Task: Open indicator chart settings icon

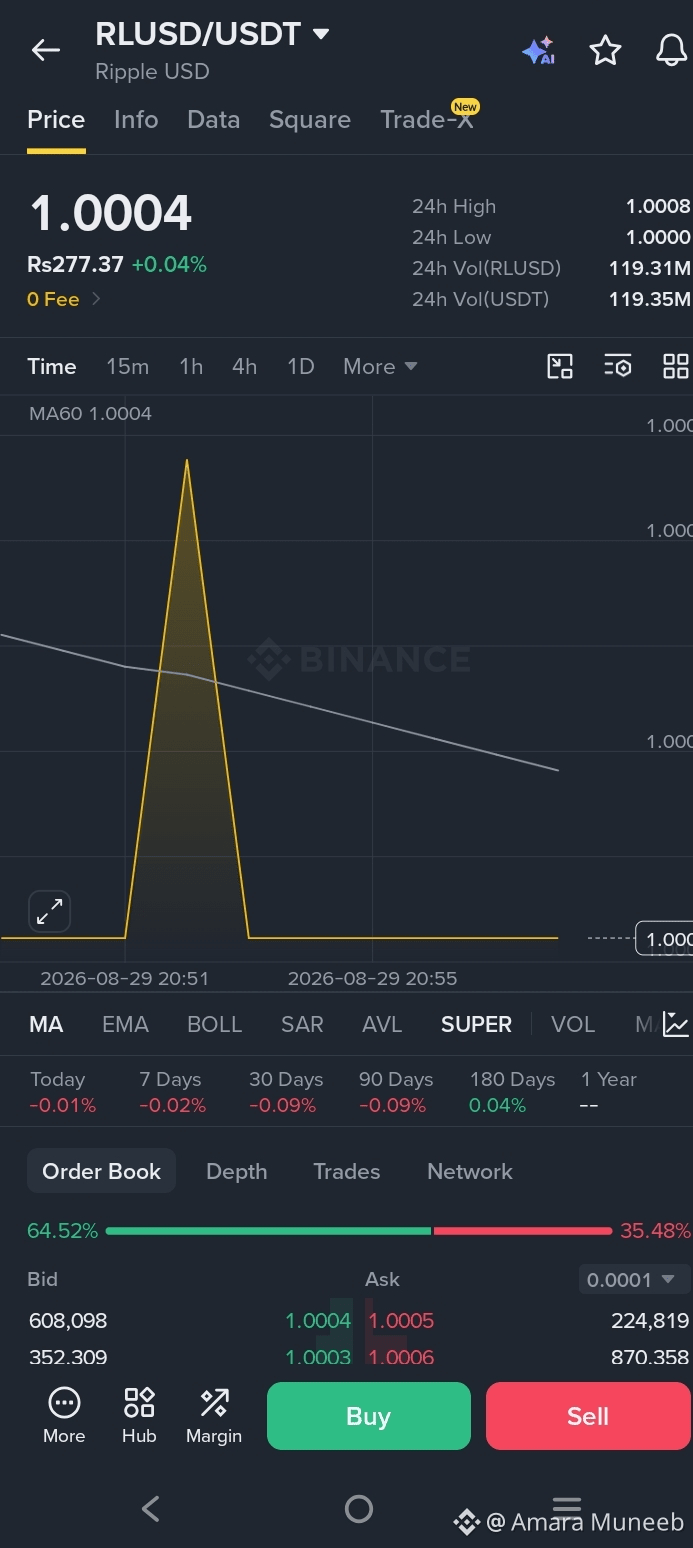Action: (x=676, y=1024)
